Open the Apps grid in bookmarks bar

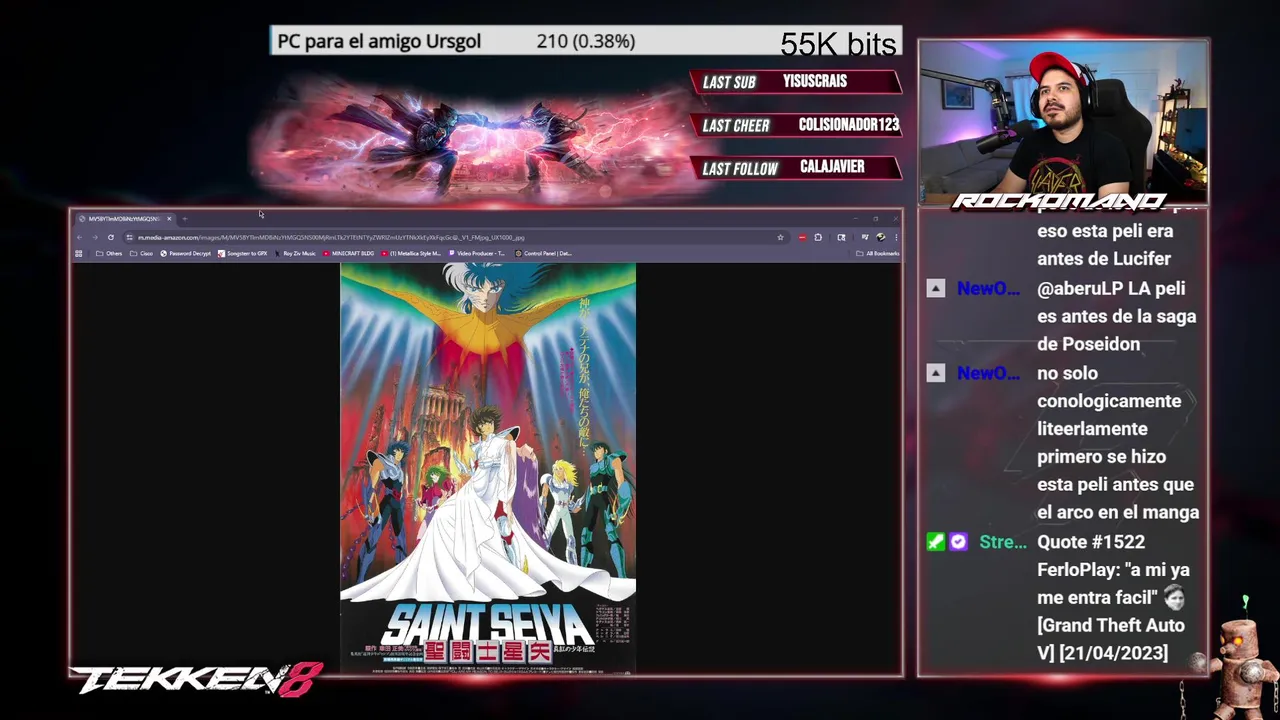coord(79,253)
